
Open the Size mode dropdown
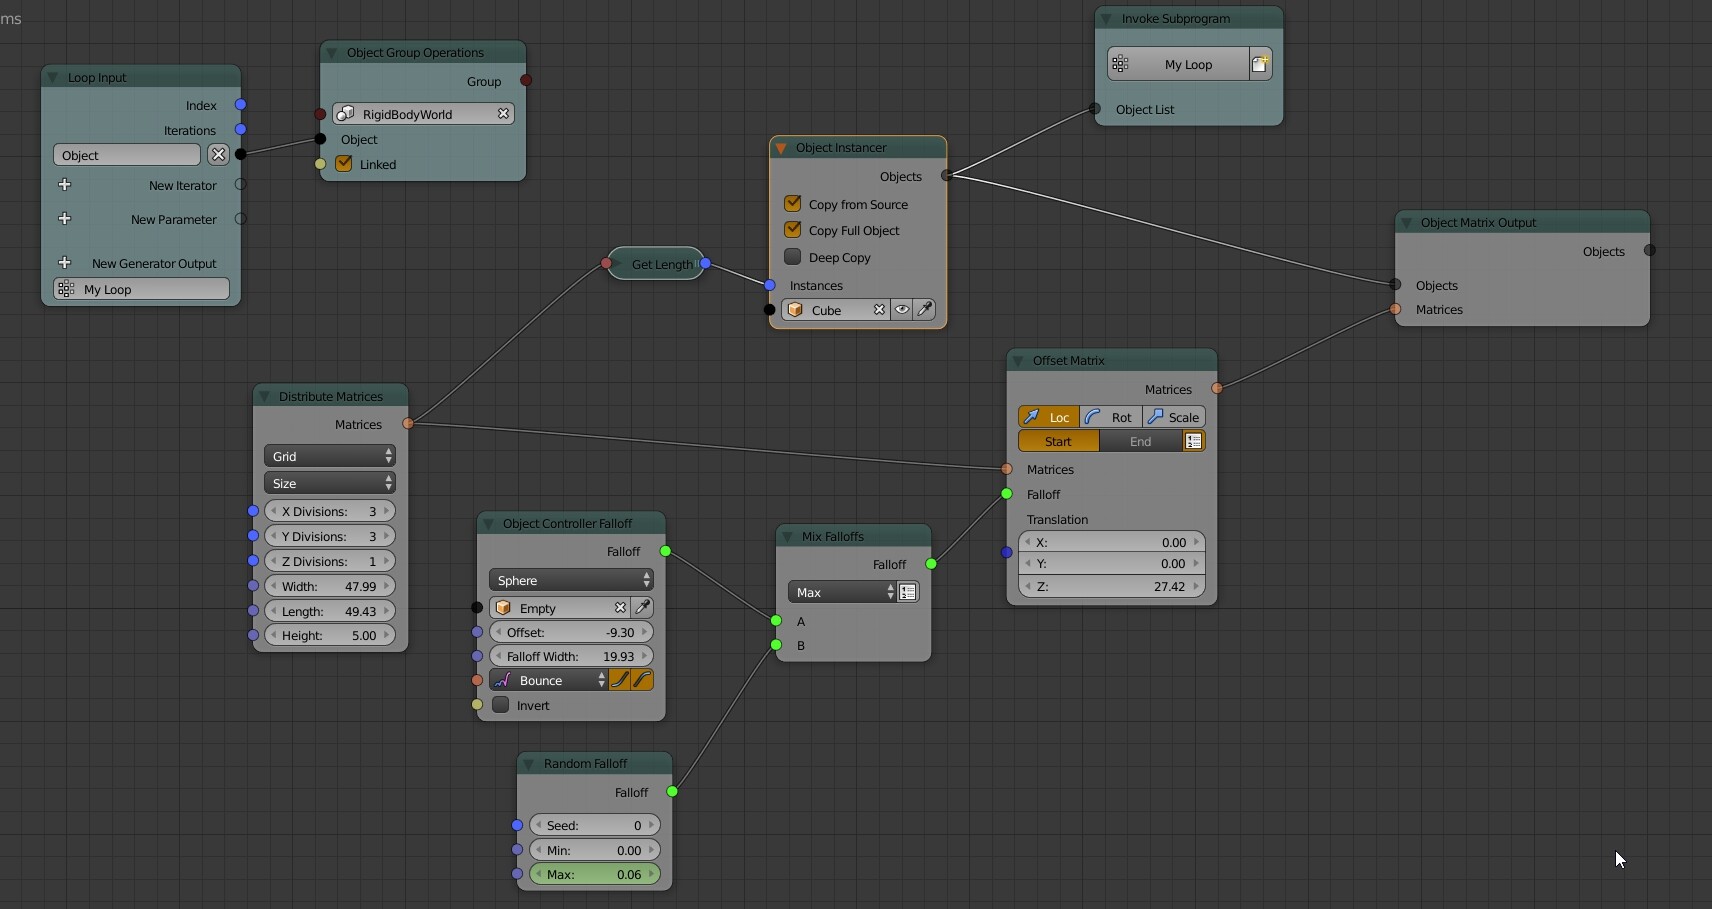330,483
